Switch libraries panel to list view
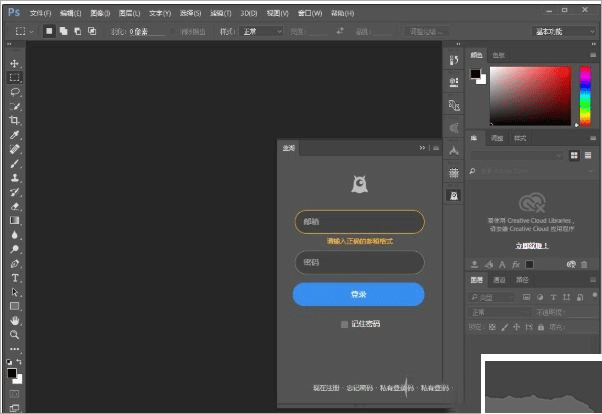This screenshot has width=602, height=414. (587, 155)
